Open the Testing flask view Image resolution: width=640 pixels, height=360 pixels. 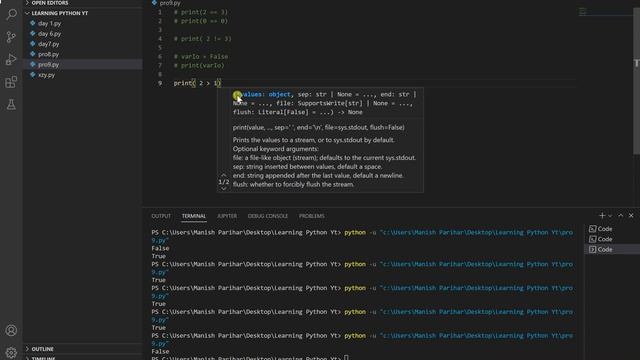(11, 104)
